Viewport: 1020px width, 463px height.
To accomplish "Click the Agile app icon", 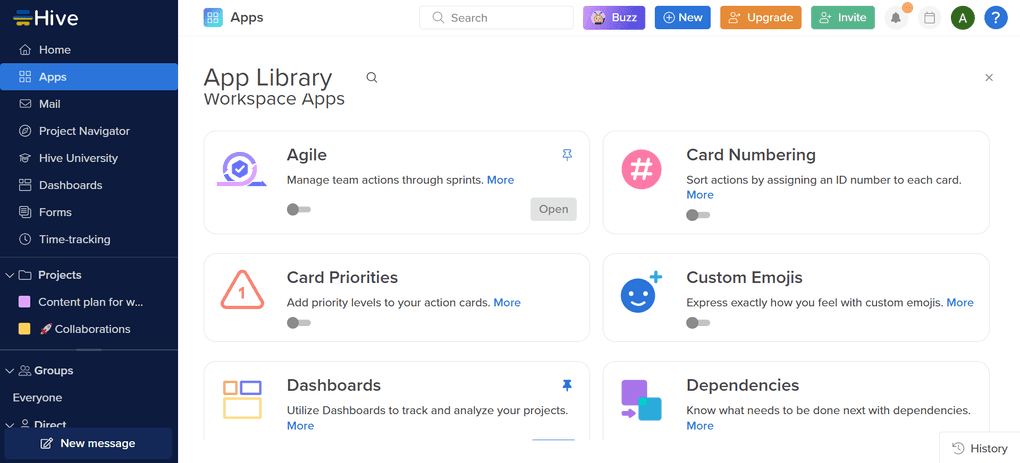I will click(x=241, y=170).
